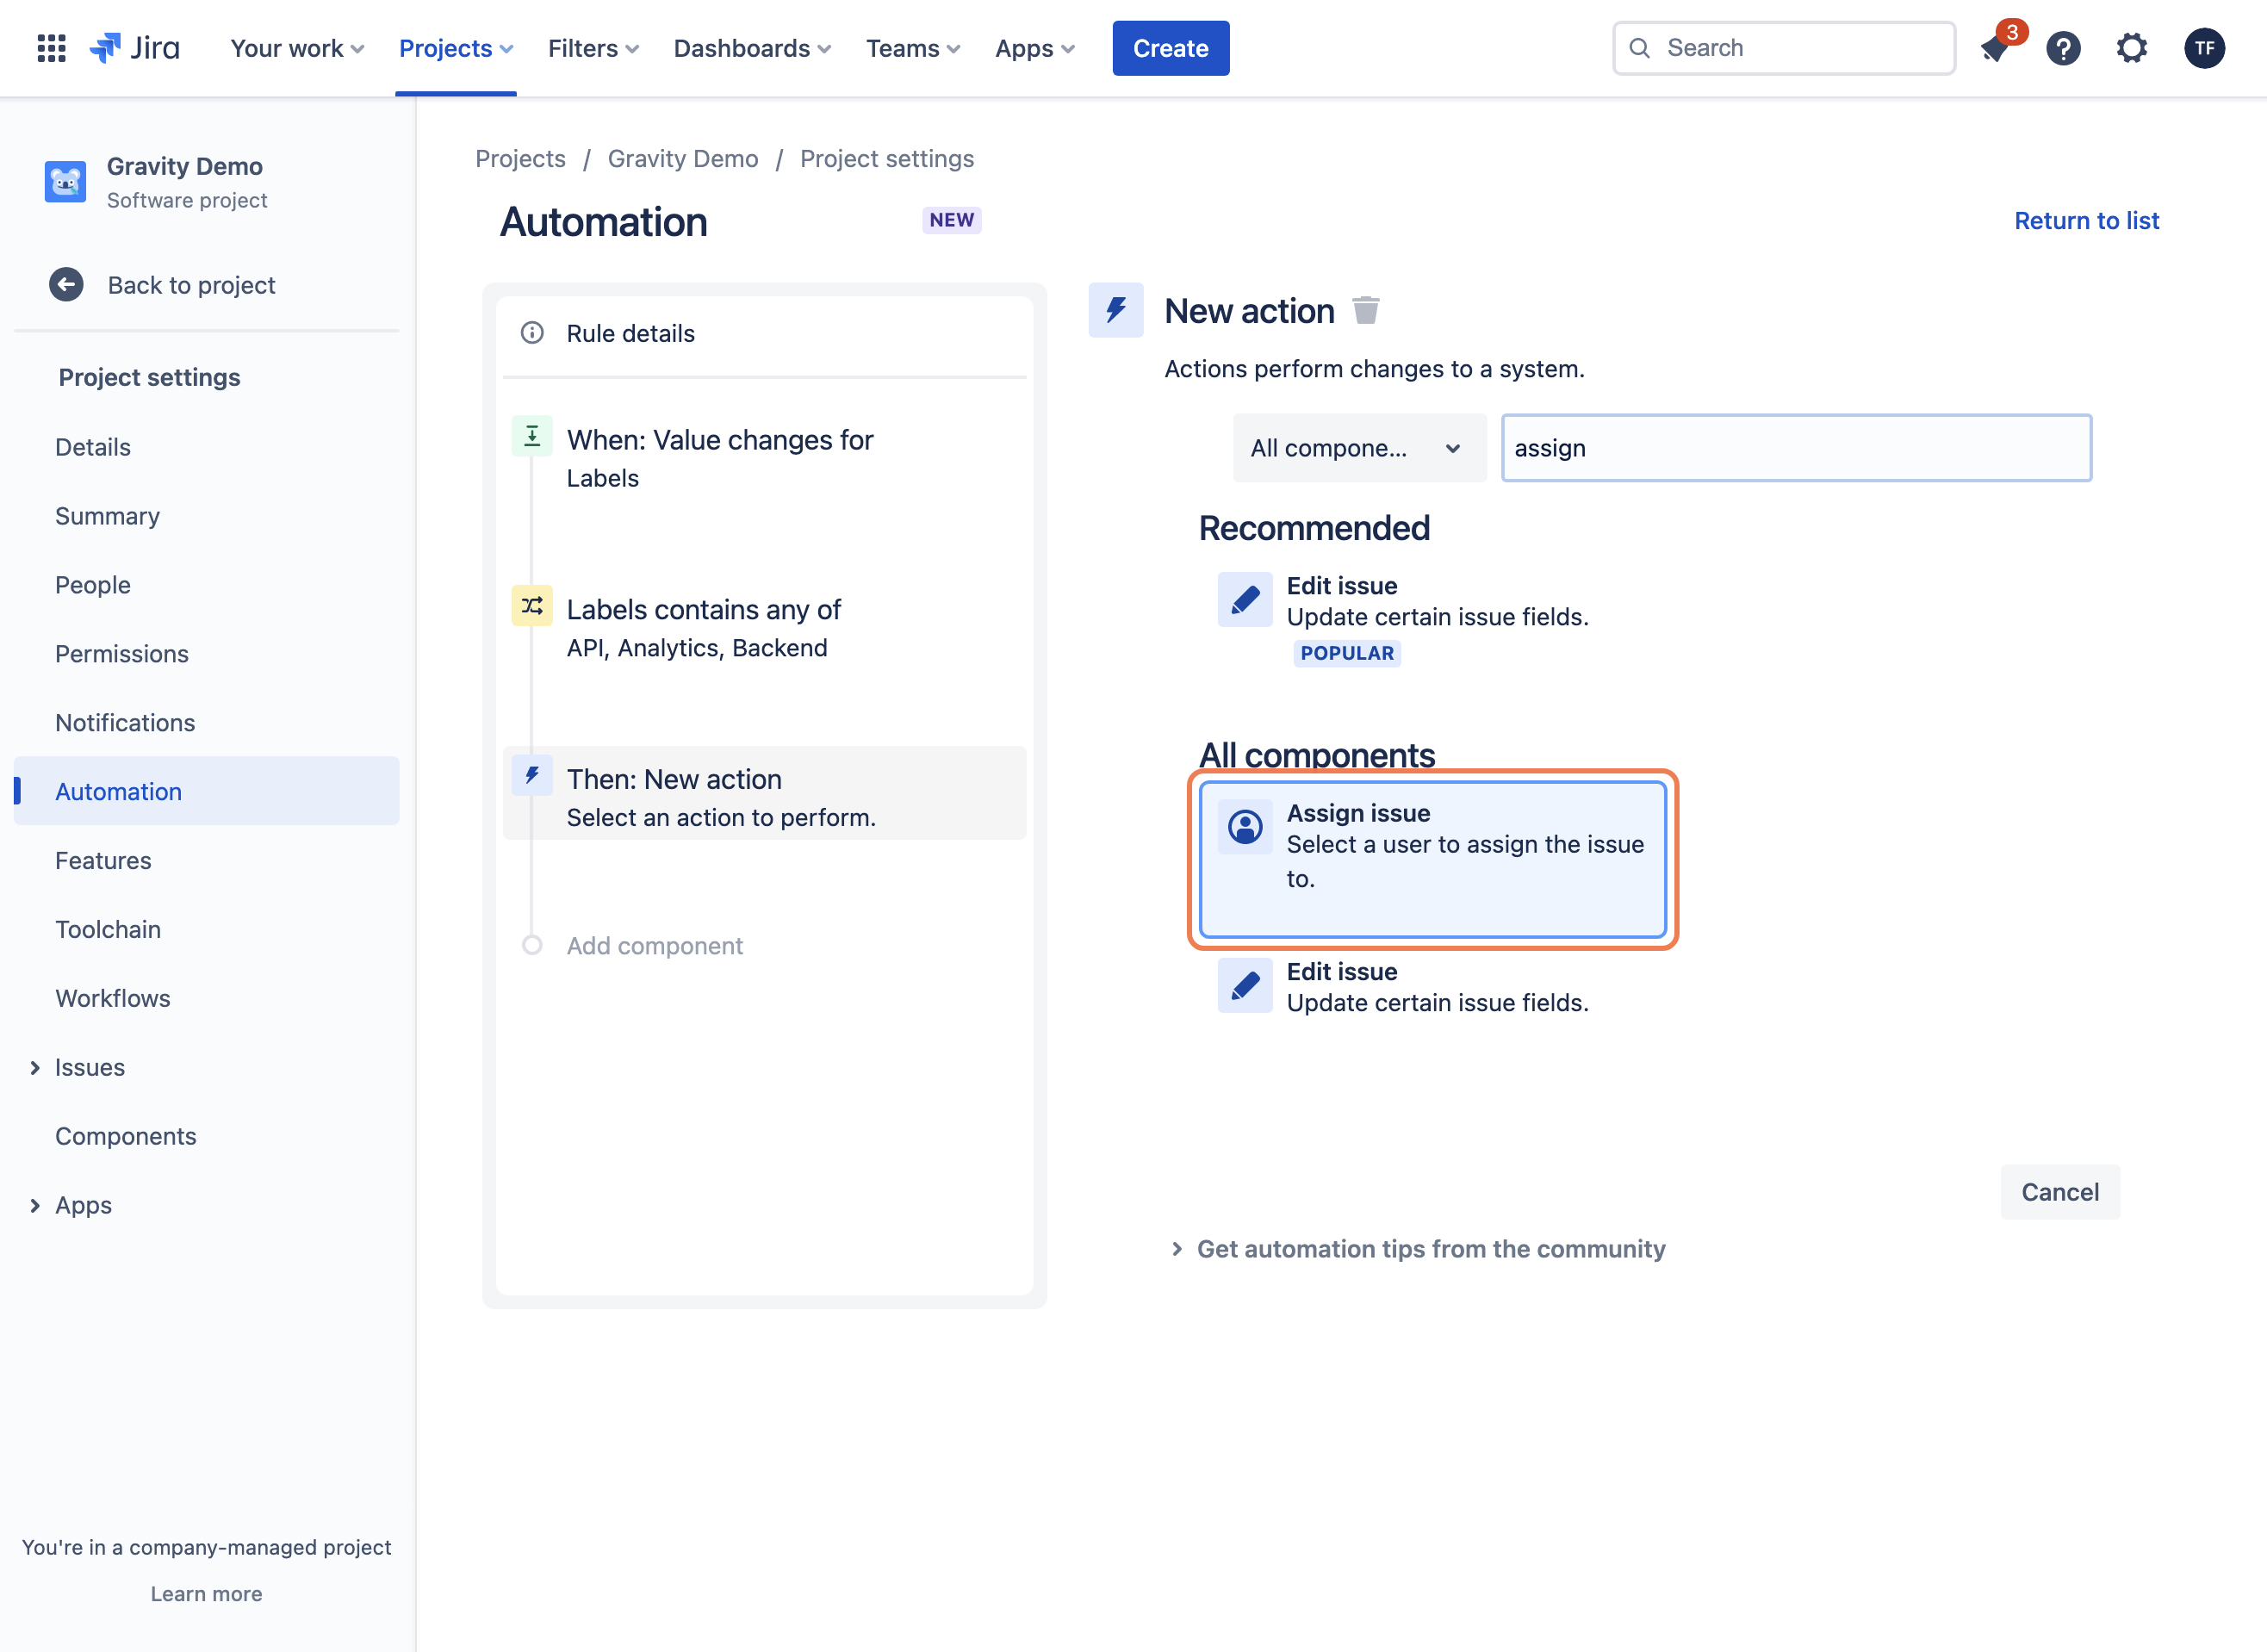This screenshot has height=1652, width=2267.
Task: Expand the Apps section in sidebar
Action: 35,1206
